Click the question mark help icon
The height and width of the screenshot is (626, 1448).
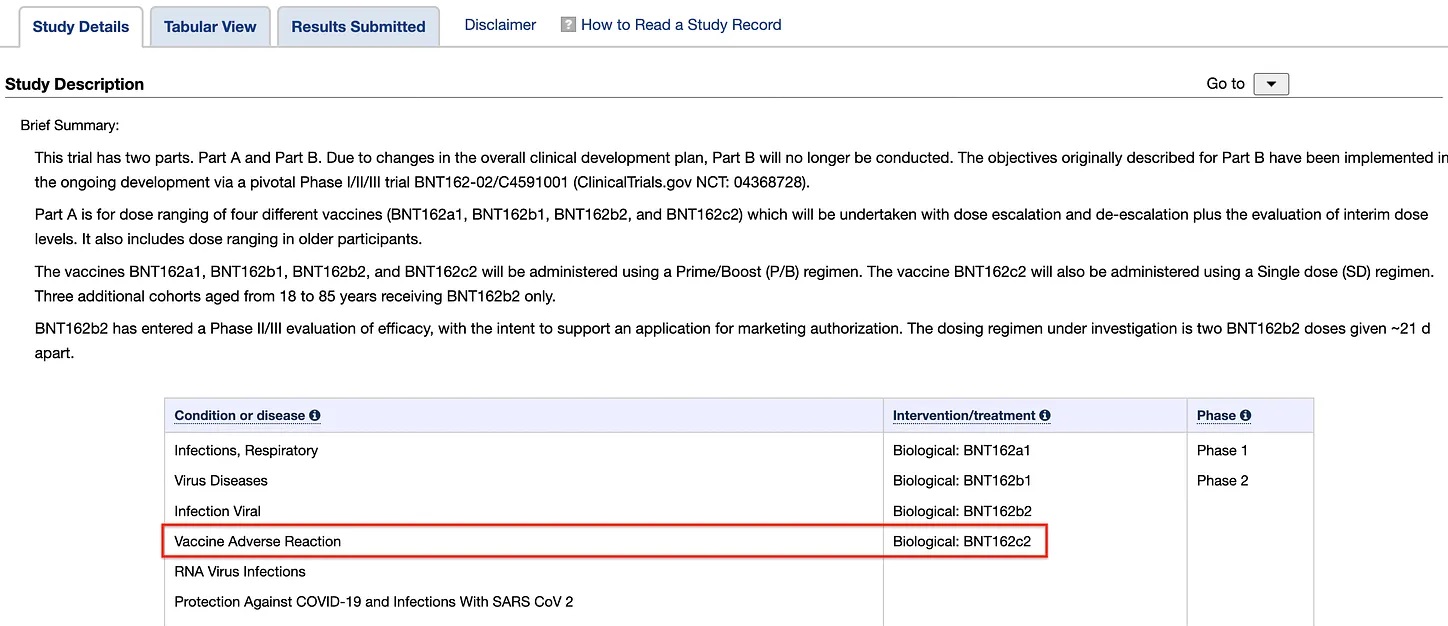[568, 25]
